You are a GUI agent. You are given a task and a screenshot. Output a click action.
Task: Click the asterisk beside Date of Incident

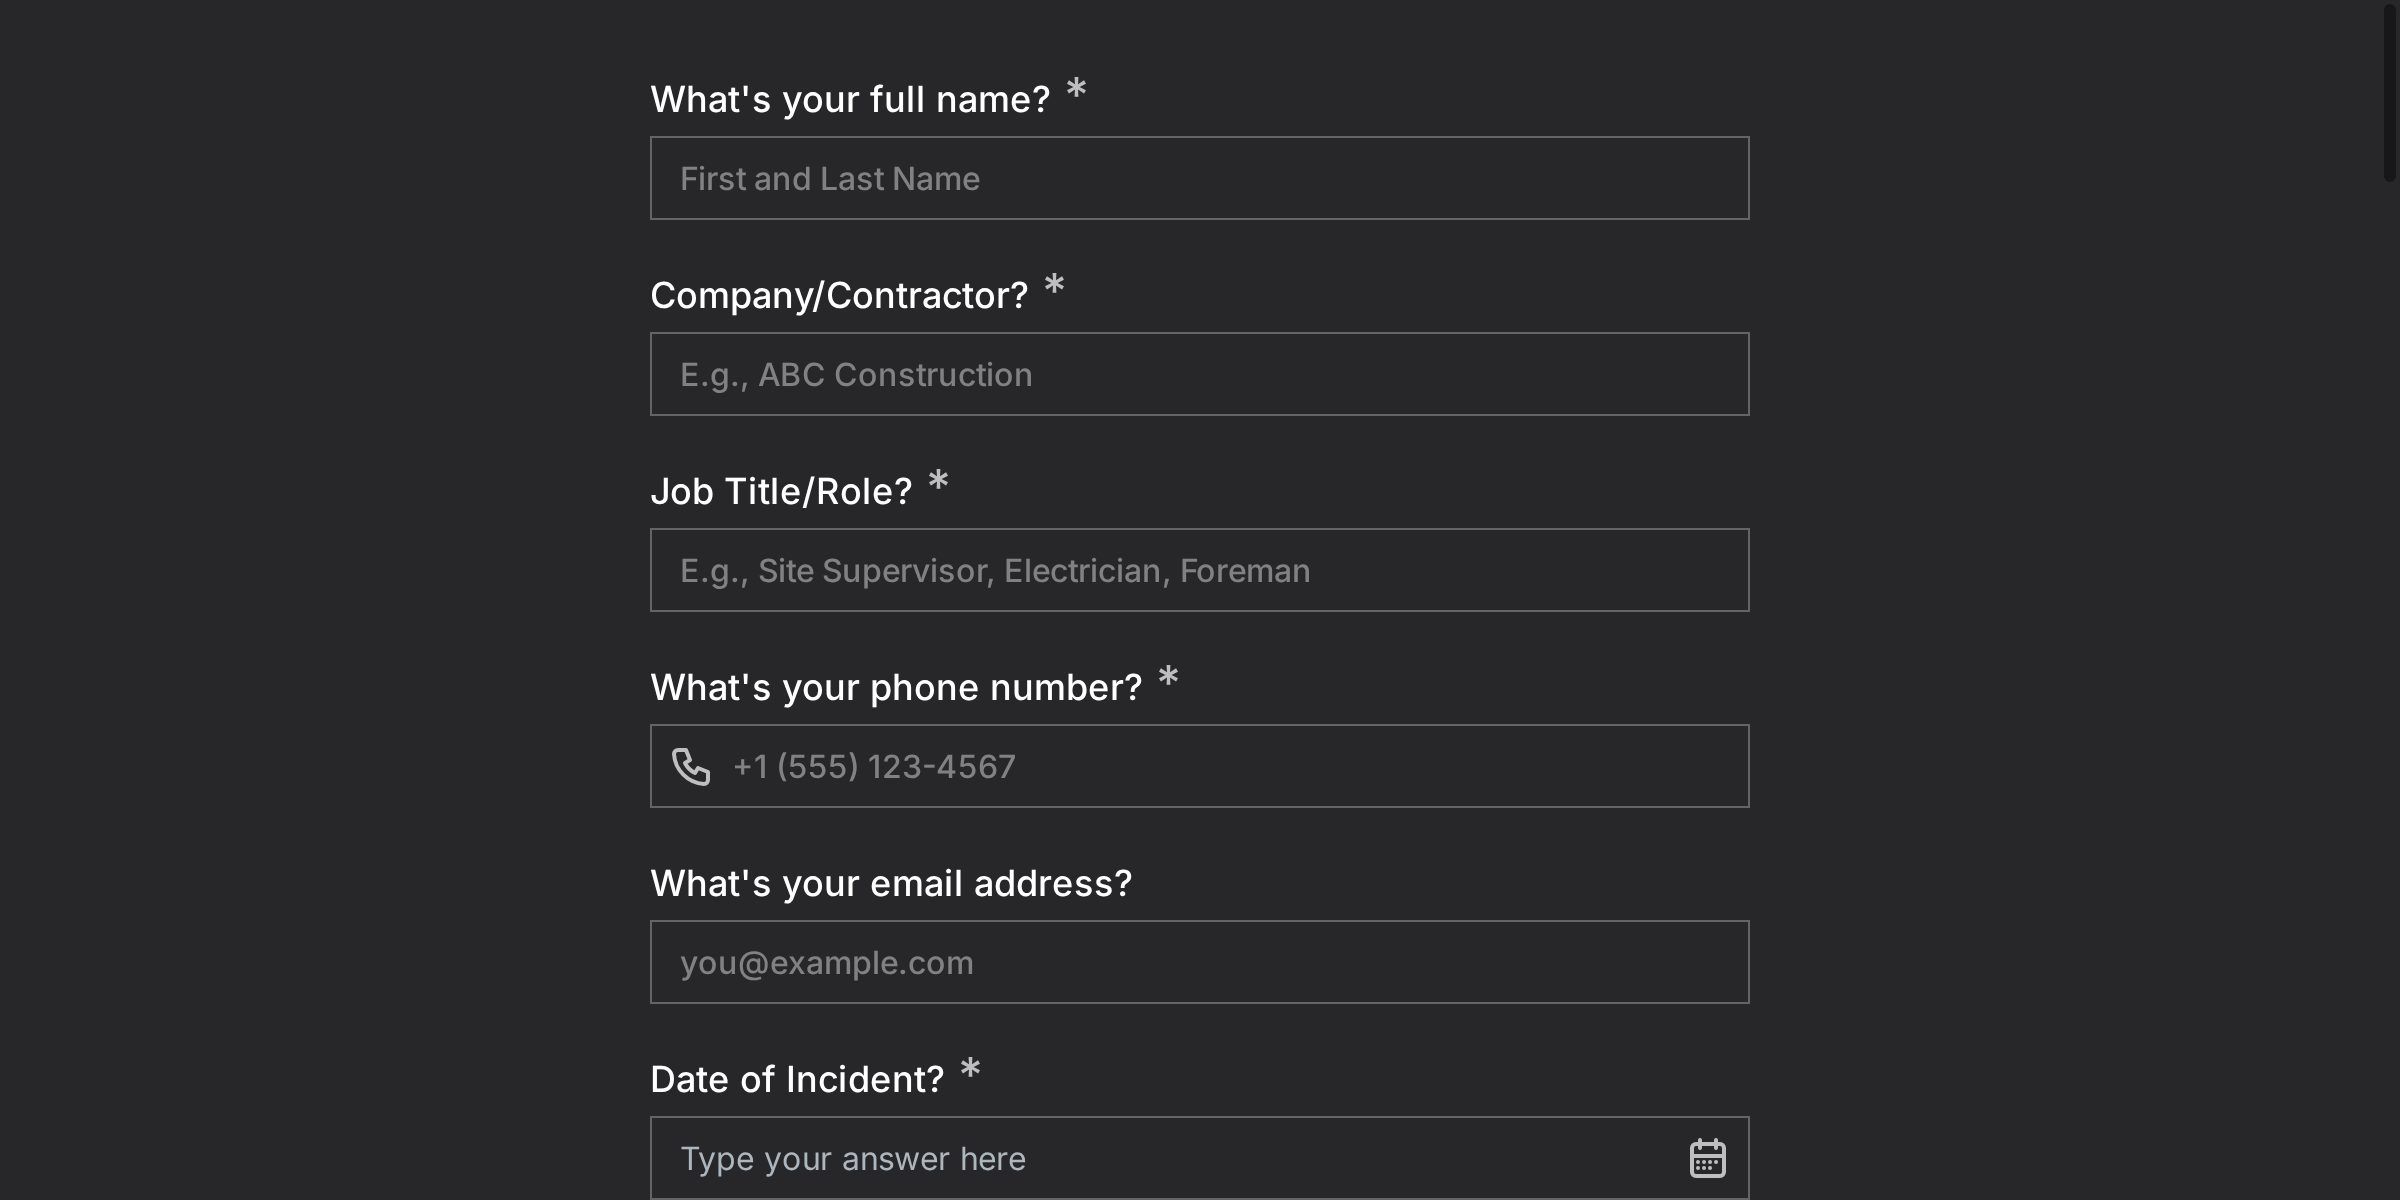tap(970, 1070)
